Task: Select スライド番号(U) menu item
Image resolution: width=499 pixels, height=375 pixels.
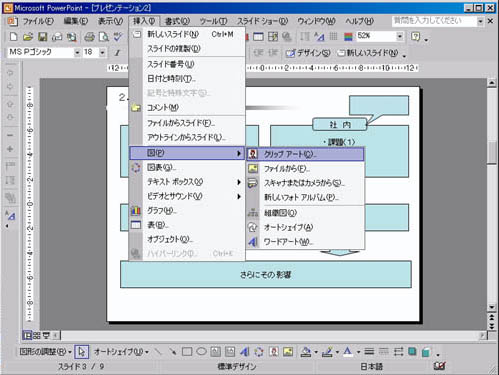Action: point(187,64)
